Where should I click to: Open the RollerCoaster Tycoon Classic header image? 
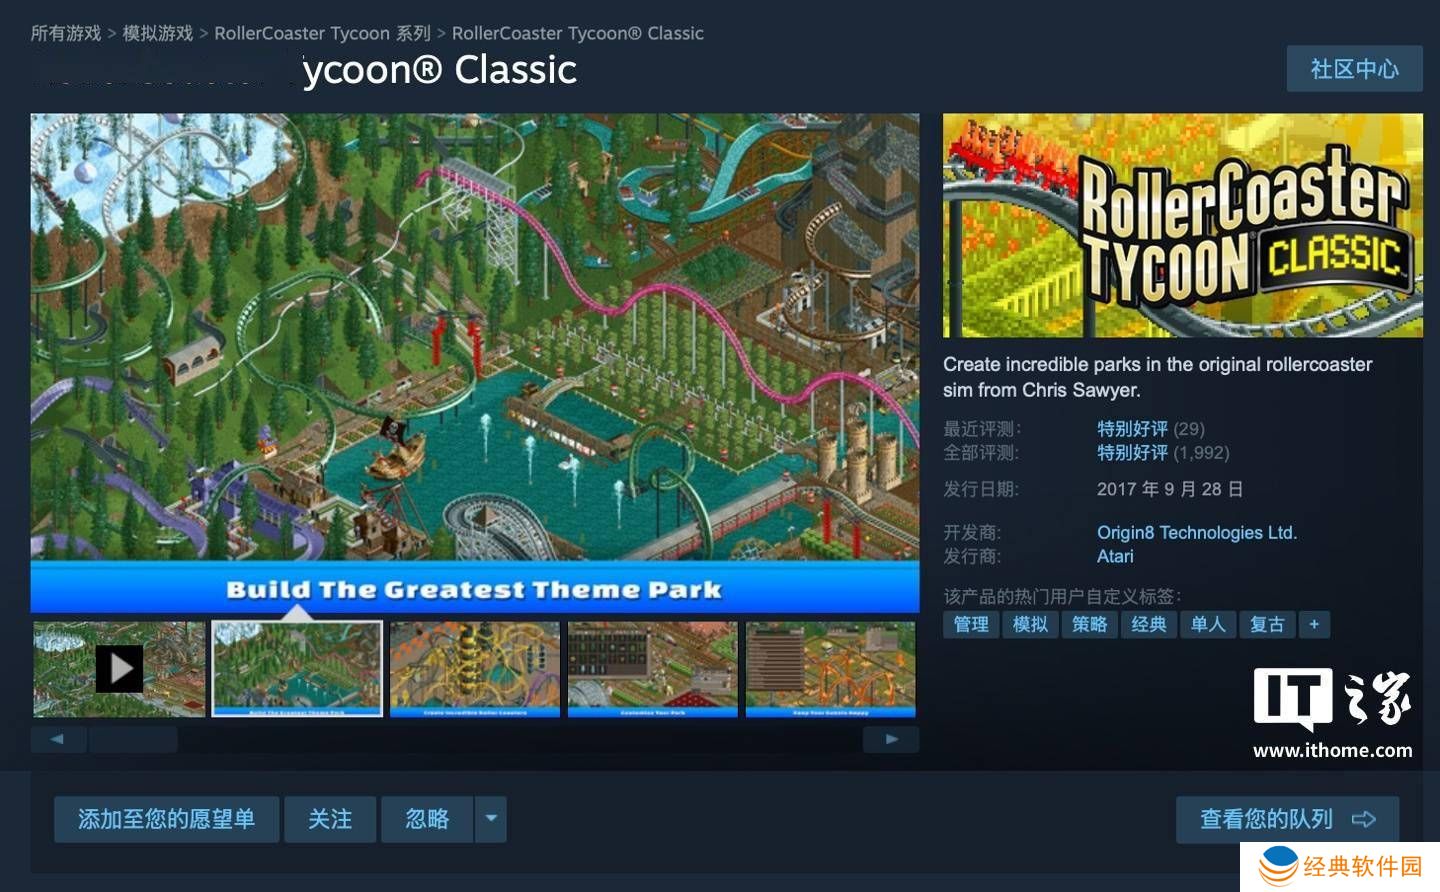coord(1183,225)
